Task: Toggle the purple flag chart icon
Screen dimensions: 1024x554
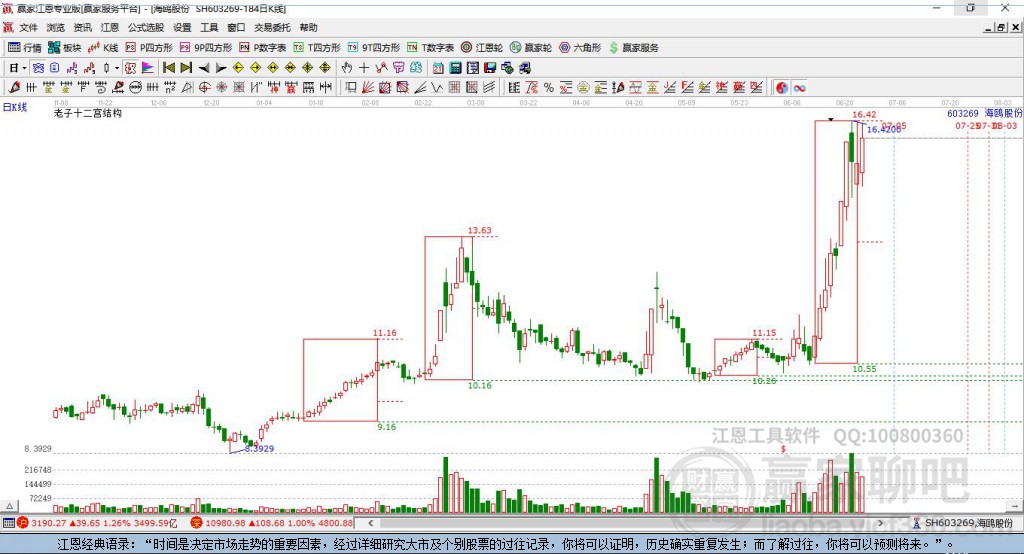Action: click(148, 68)
